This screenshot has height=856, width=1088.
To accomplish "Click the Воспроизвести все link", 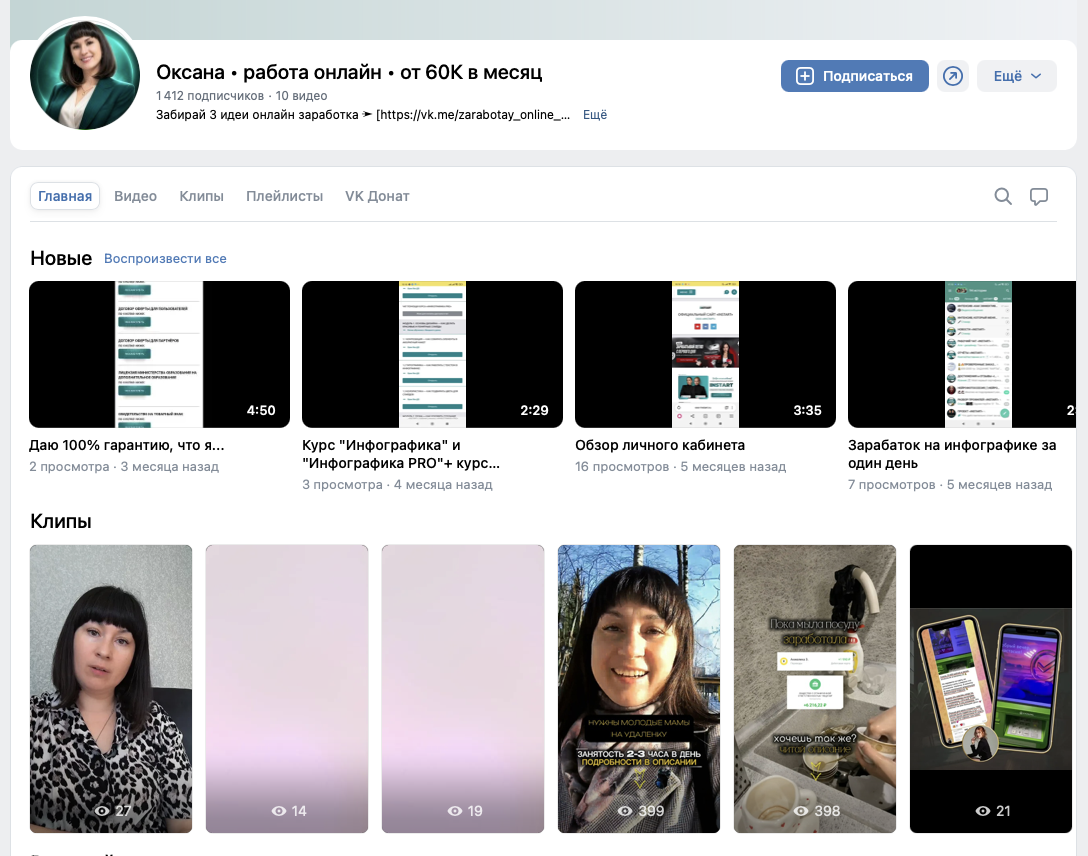I will [x=165, y=259].
